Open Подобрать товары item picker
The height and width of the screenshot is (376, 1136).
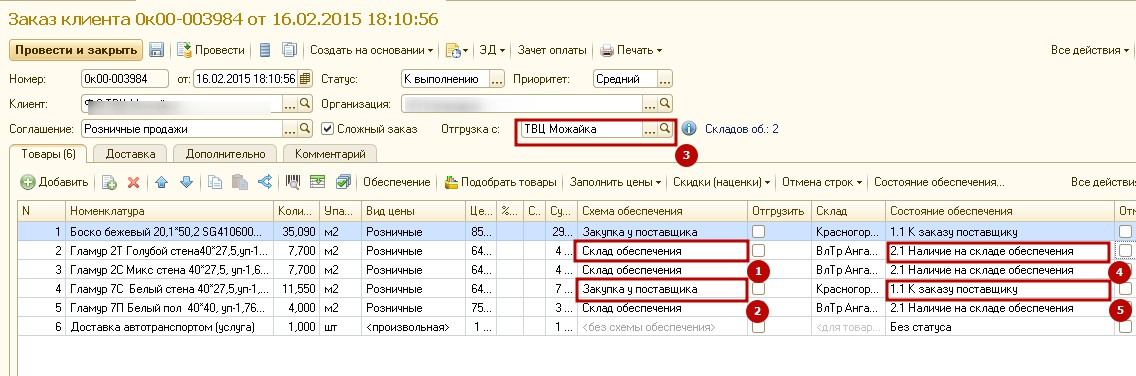click(500, 182)
